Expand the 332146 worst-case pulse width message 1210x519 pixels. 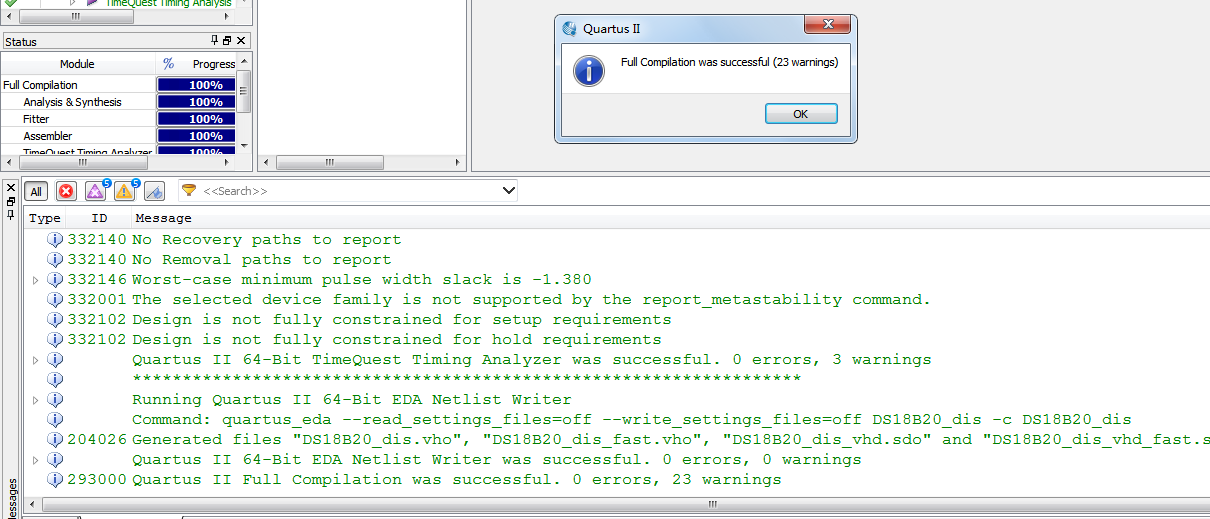pyautogui.click(x=37, y=280)
